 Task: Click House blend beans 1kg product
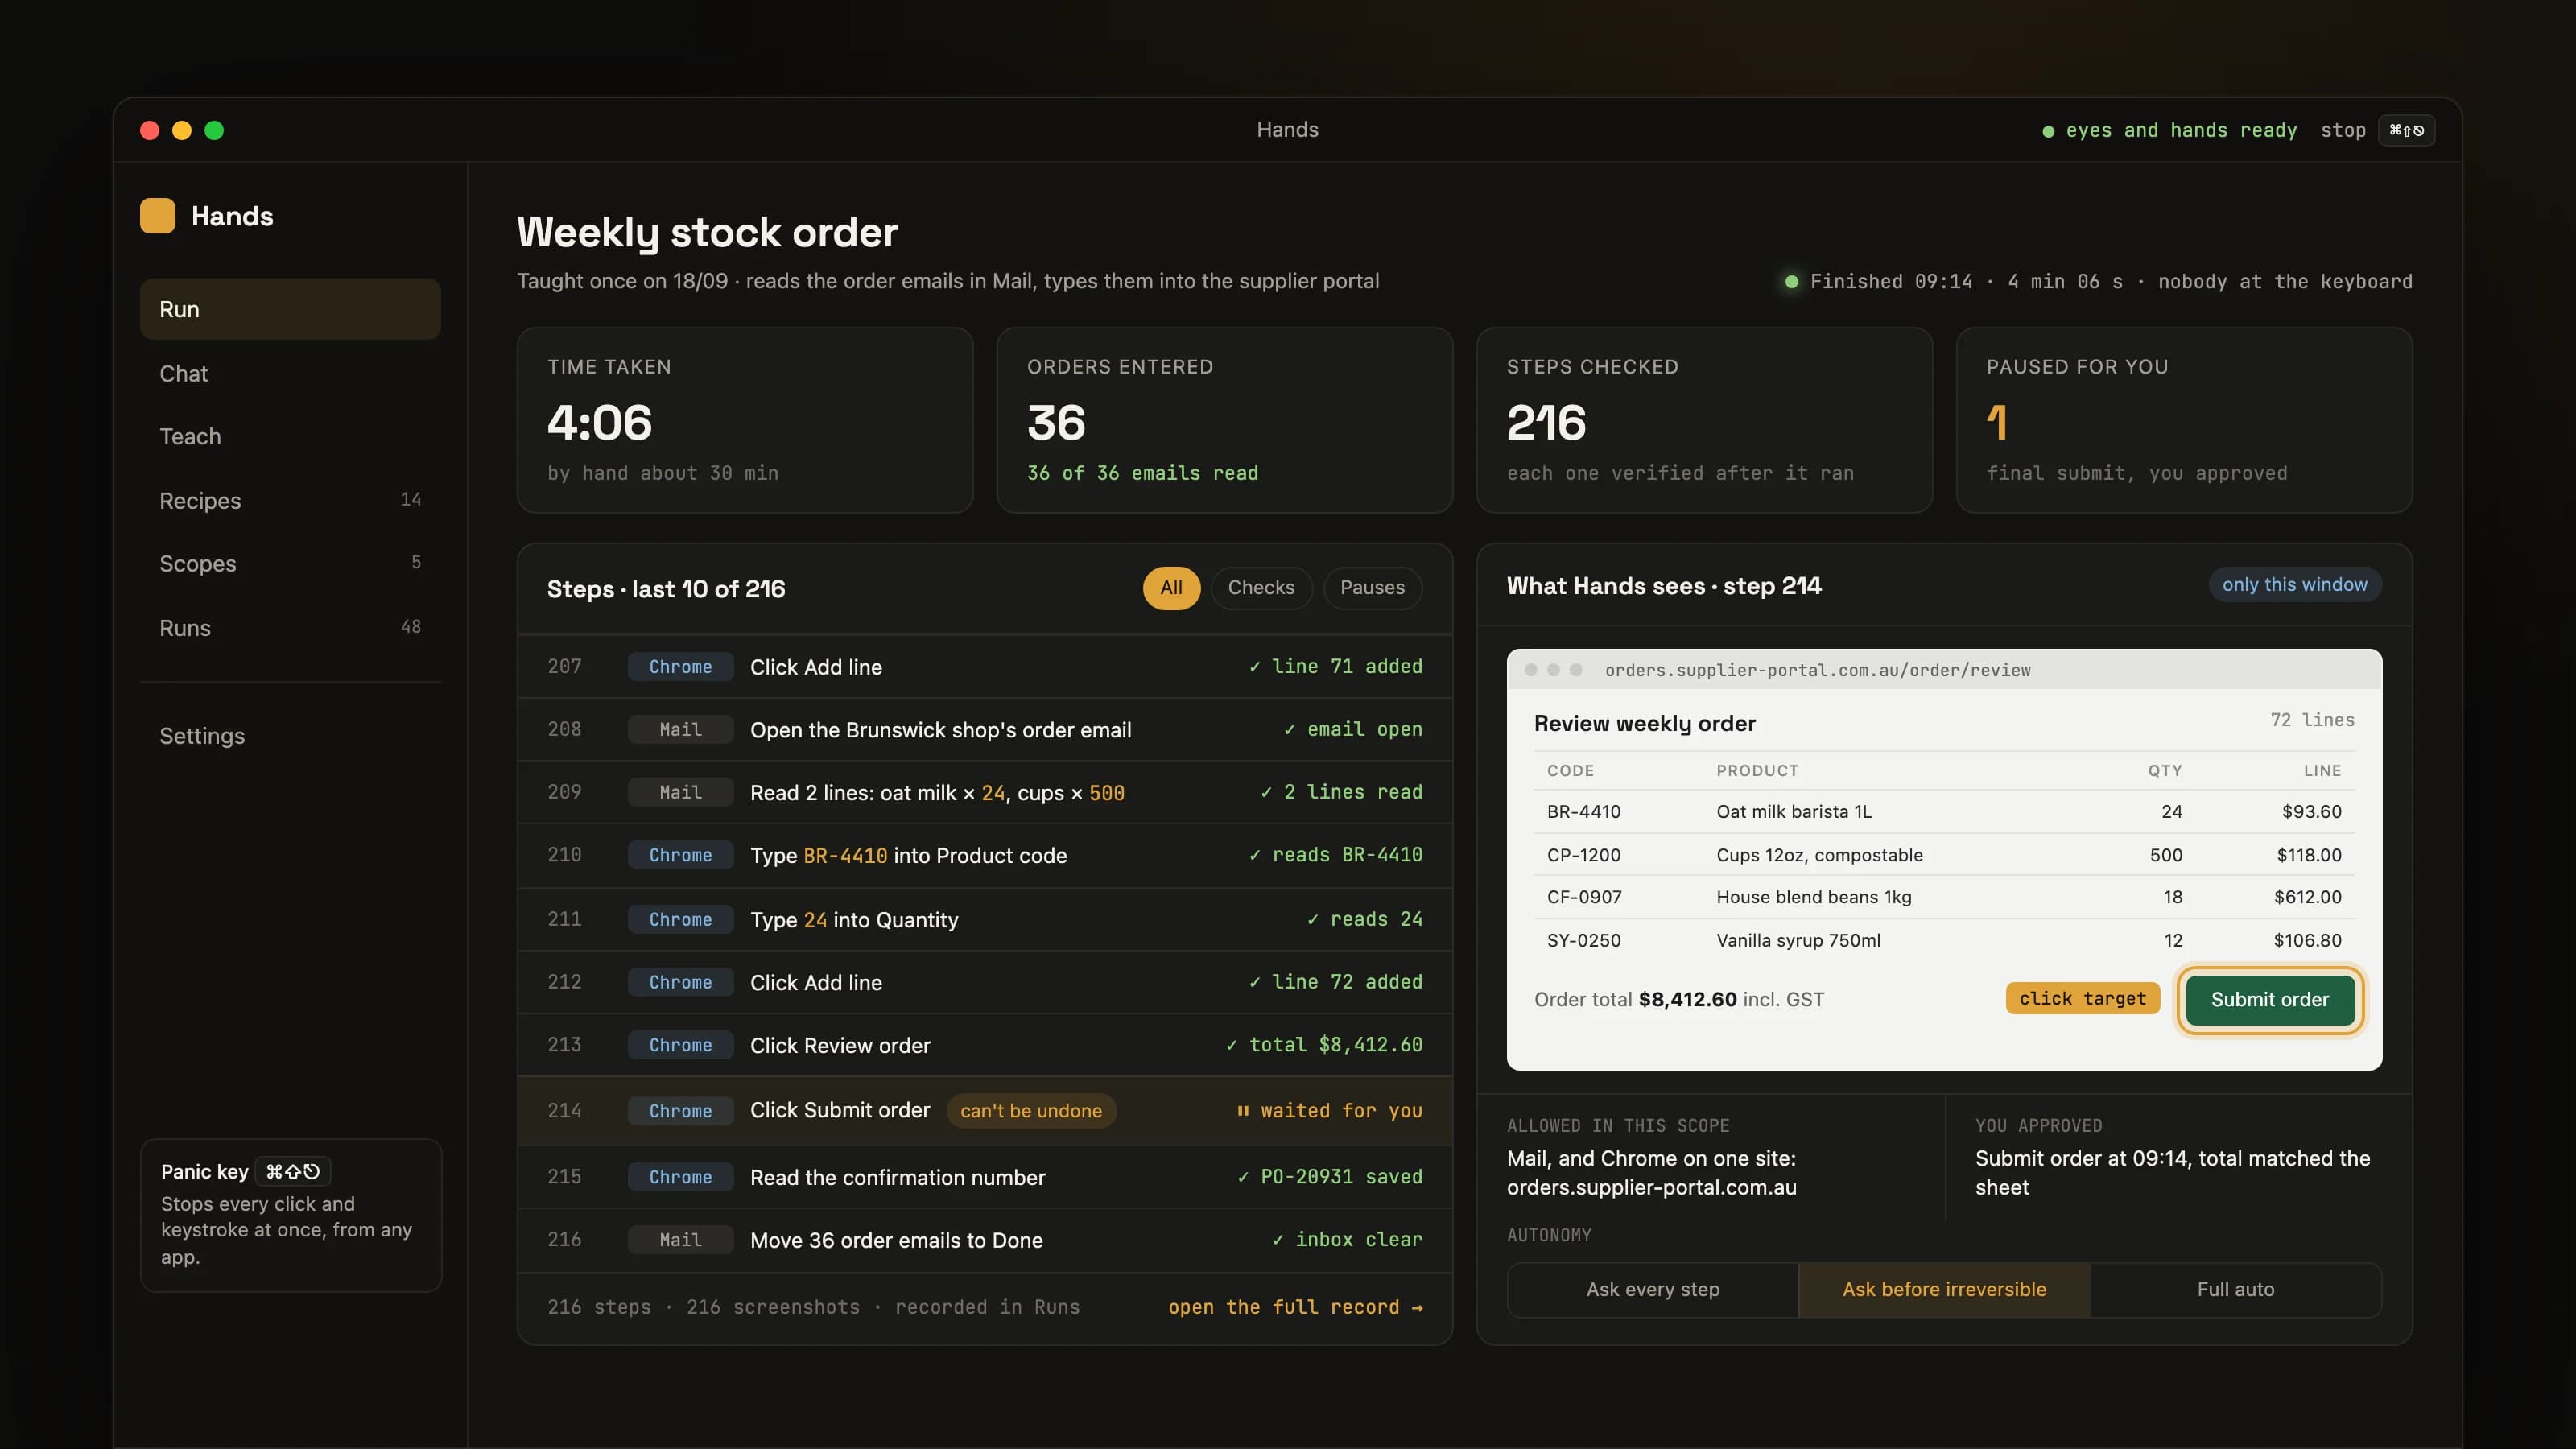click(x=1813, y=898)
